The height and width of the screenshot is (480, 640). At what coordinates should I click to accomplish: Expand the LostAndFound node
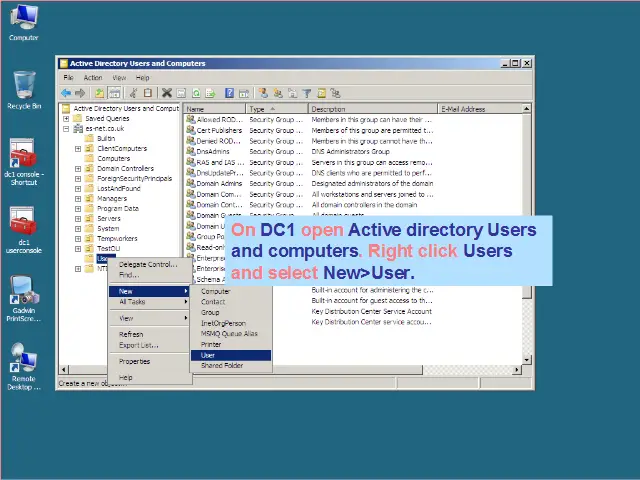78,189
